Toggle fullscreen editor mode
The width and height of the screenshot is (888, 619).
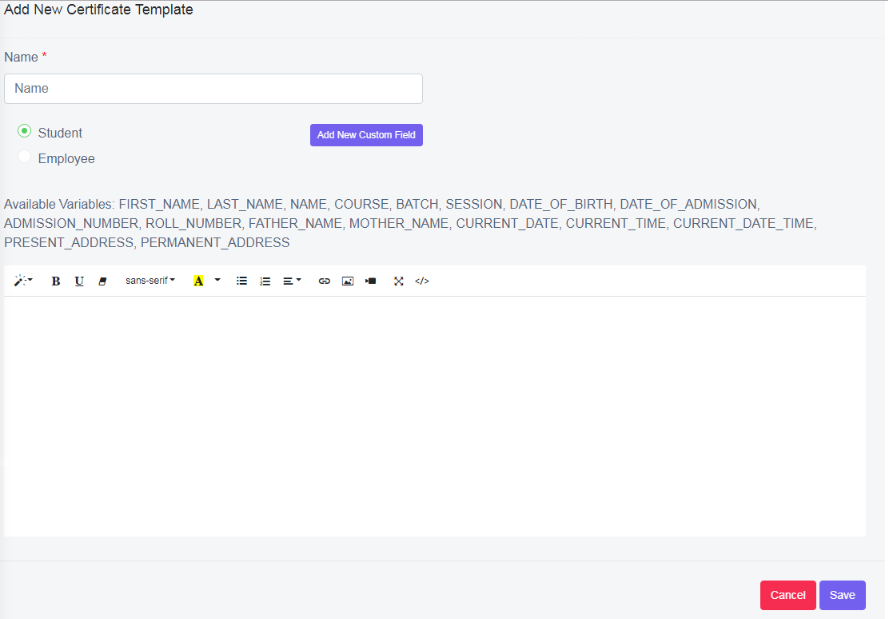[399, 281]
